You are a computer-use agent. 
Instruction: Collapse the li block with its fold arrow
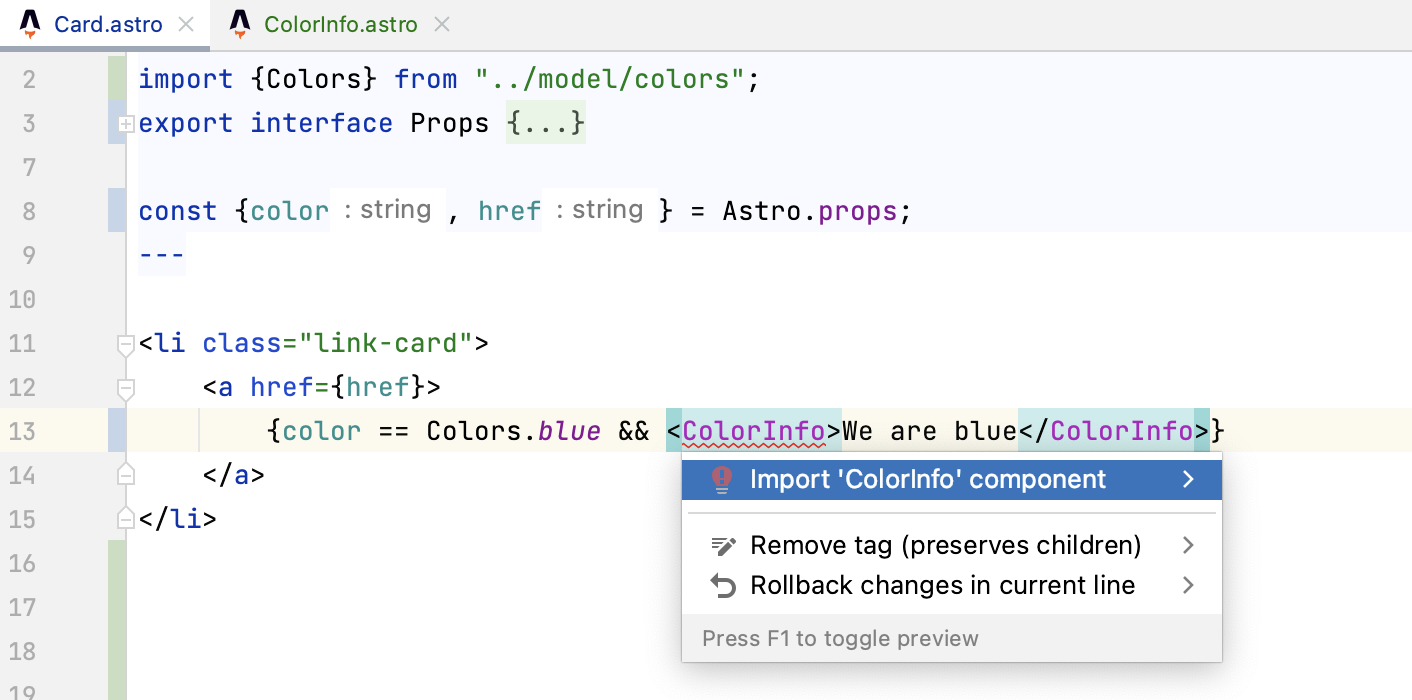tap(125, 342)
